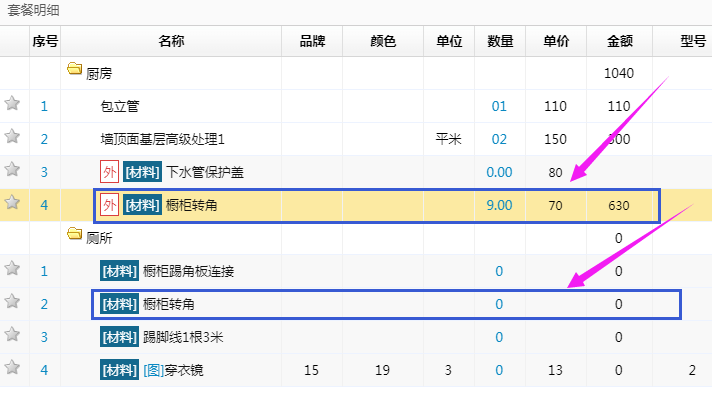Click 序号 4 of 穿衣镜
This screenshot has height=394, width=712.
tap(44, 370)
